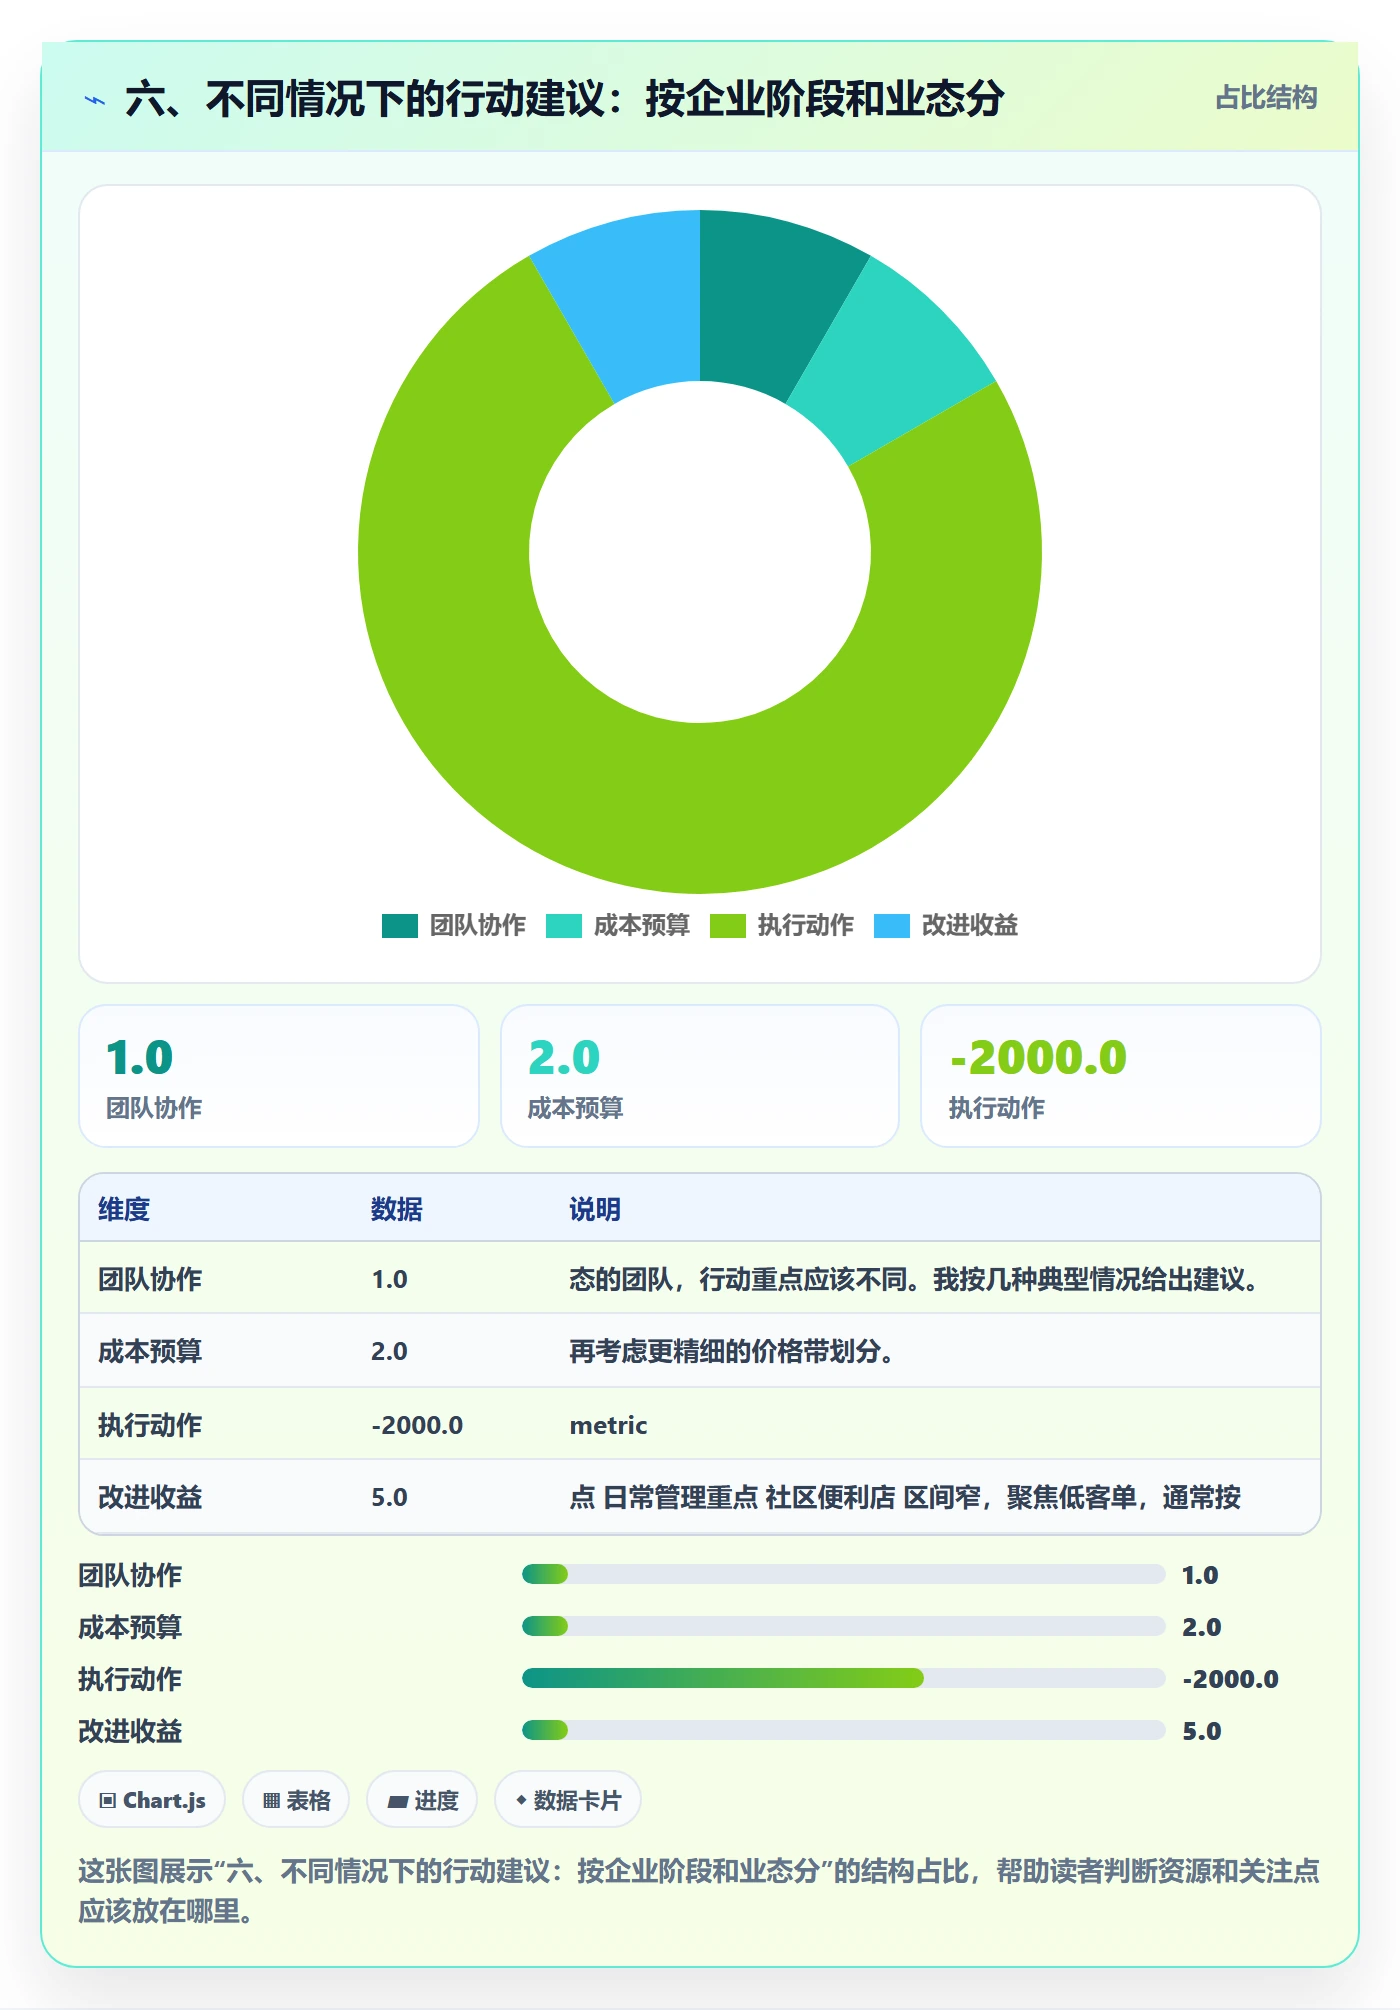The width and height of the screenshot is (1400, 2010).
Task: Click the 说明 column header
Action: pos(595,1209)
